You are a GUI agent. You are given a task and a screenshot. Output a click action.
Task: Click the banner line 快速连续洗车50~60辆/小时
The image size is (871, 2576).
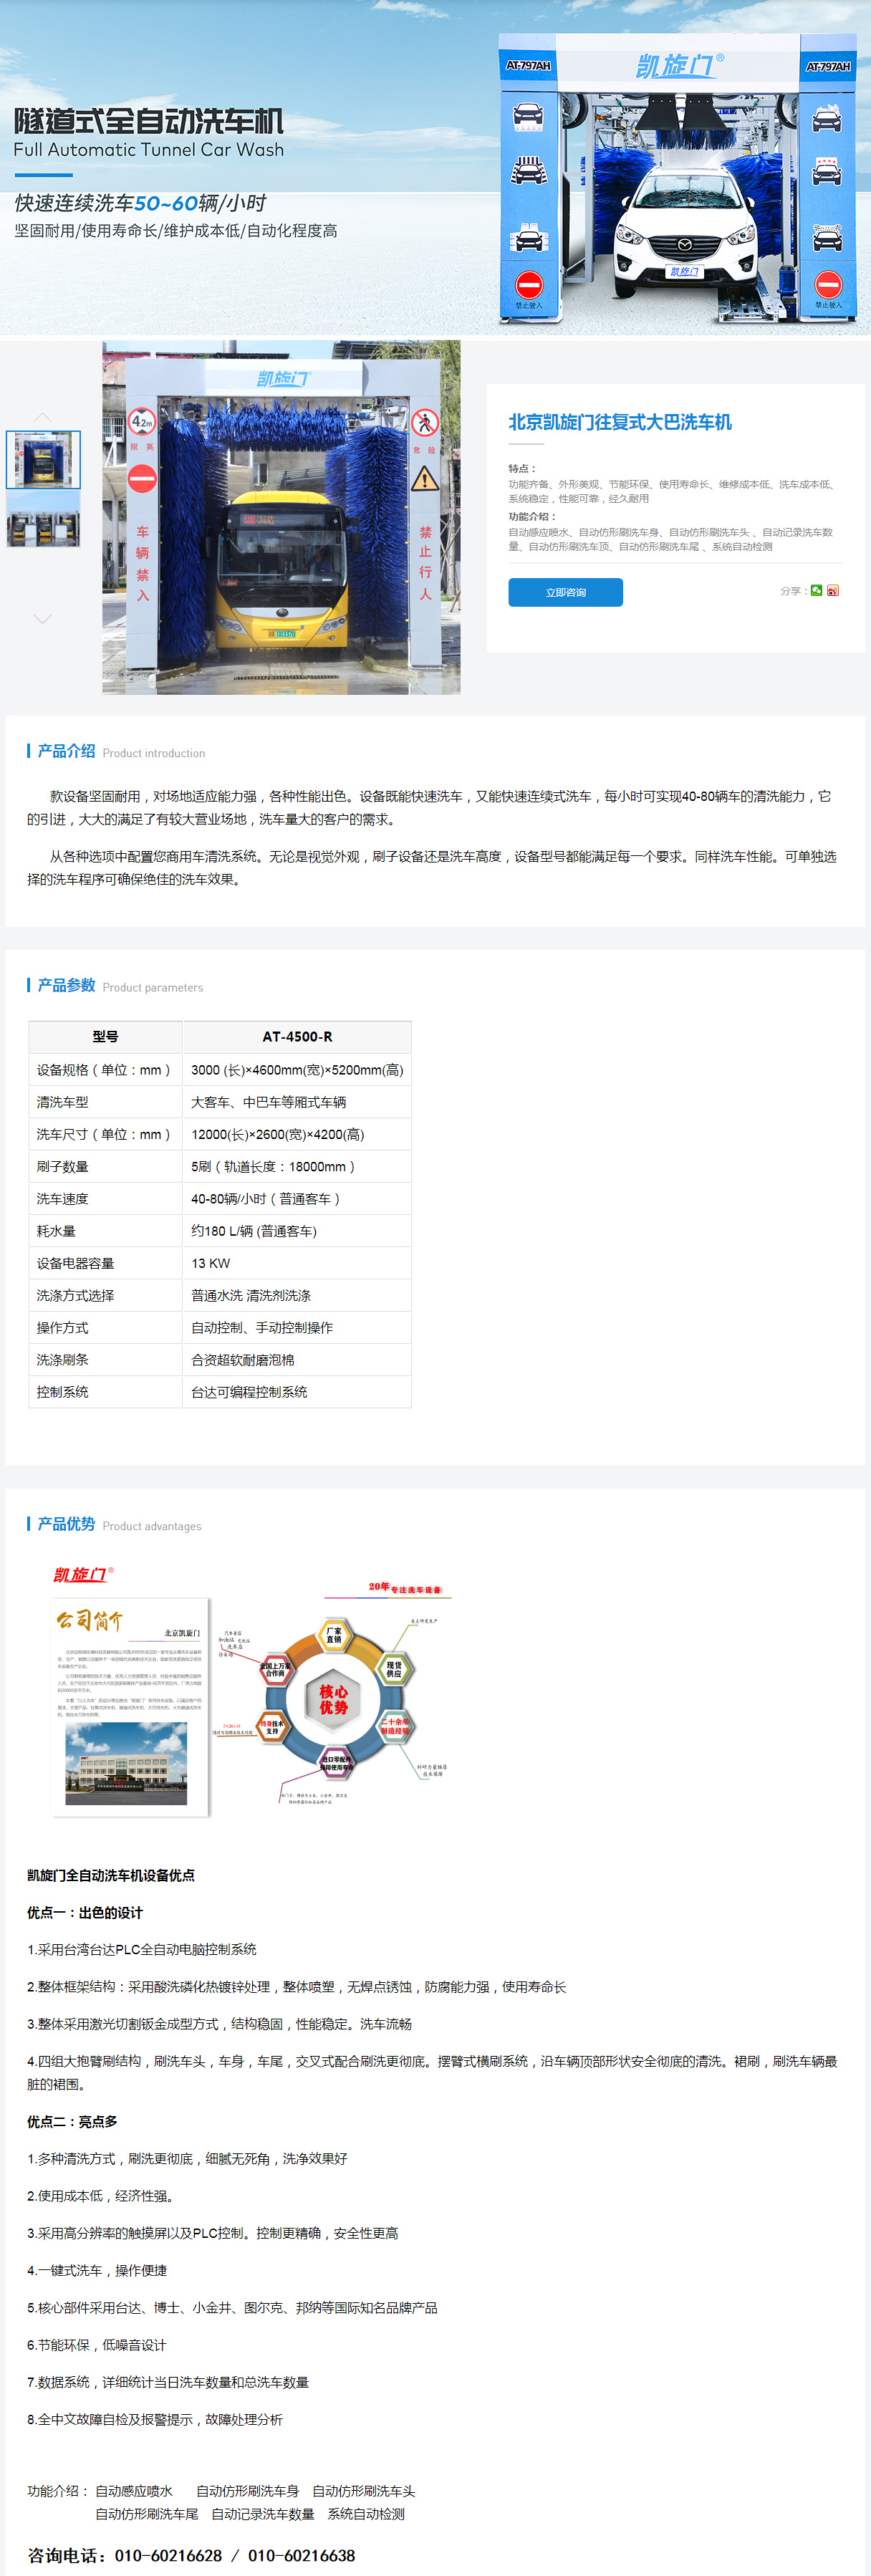point(140,203)
